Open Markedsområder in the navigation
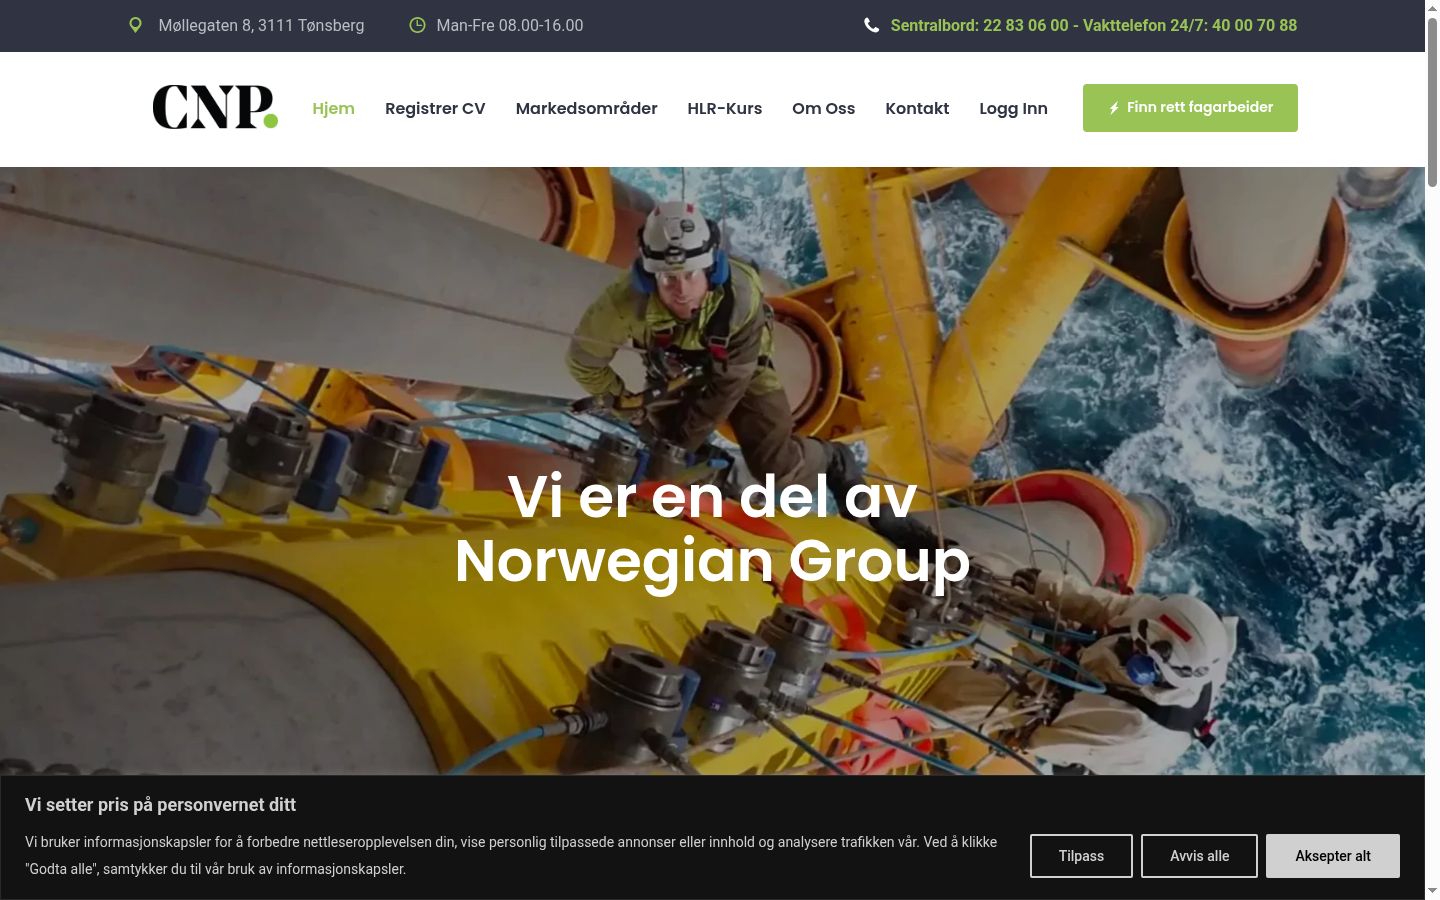1440x900 pixels. click(x=586, y=108)
